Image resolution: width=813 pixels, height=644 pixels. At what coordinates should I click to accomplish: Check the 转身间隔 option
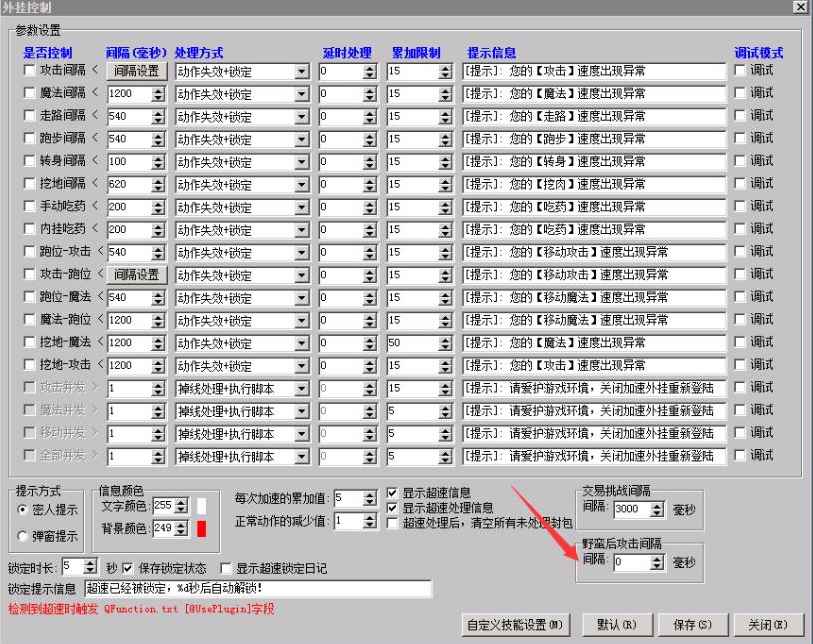(30, 161)
